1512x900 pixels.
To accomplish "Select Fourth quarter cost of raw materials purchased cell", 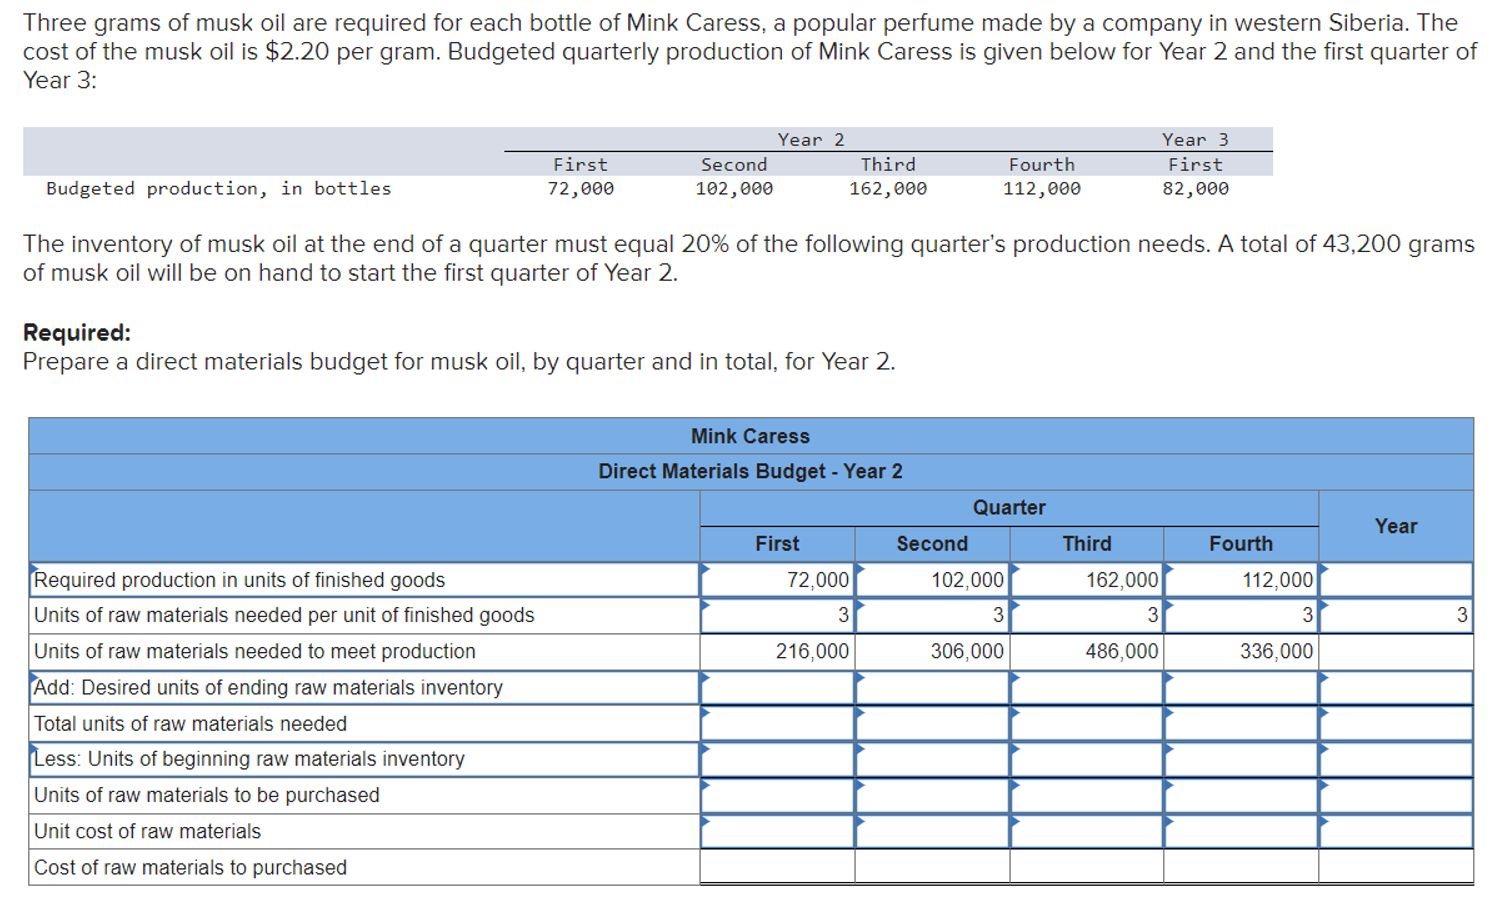I will (x=1241, y=867).
